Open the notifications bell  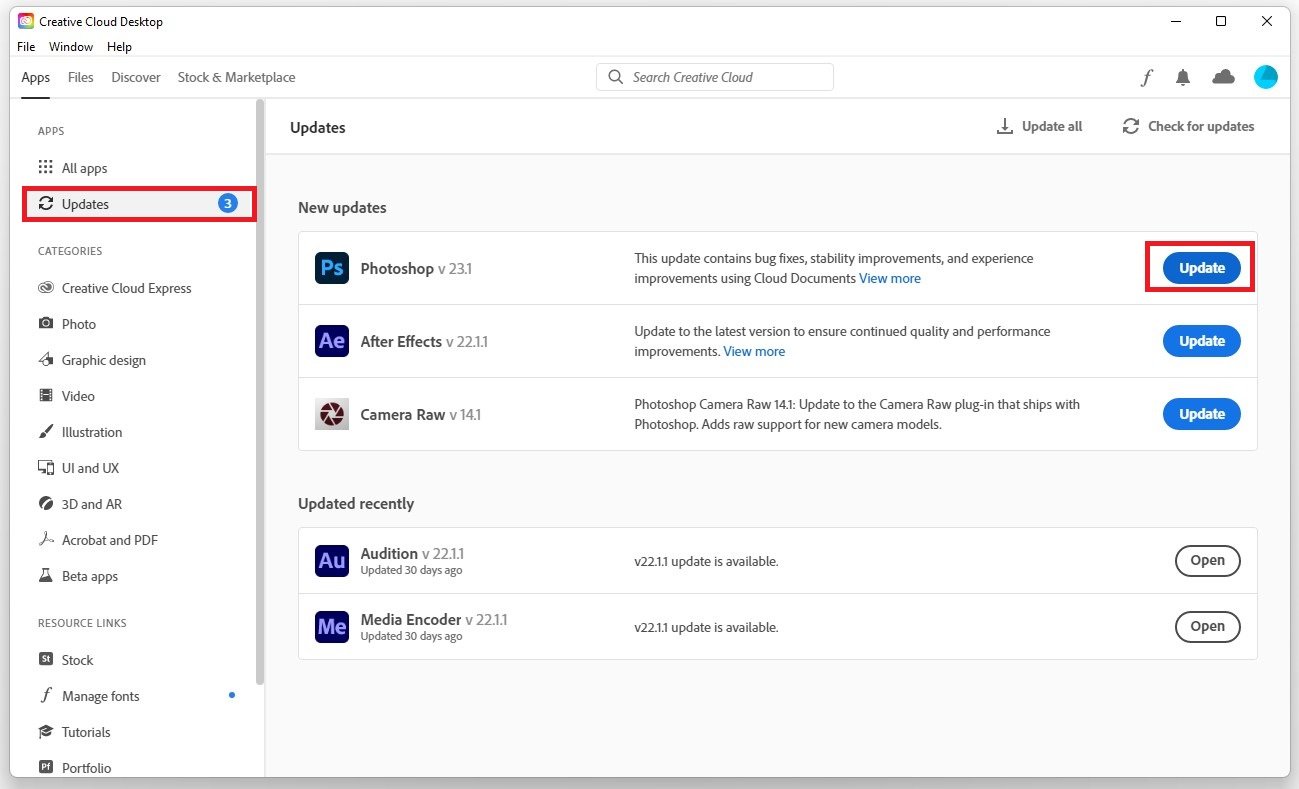1183,77
